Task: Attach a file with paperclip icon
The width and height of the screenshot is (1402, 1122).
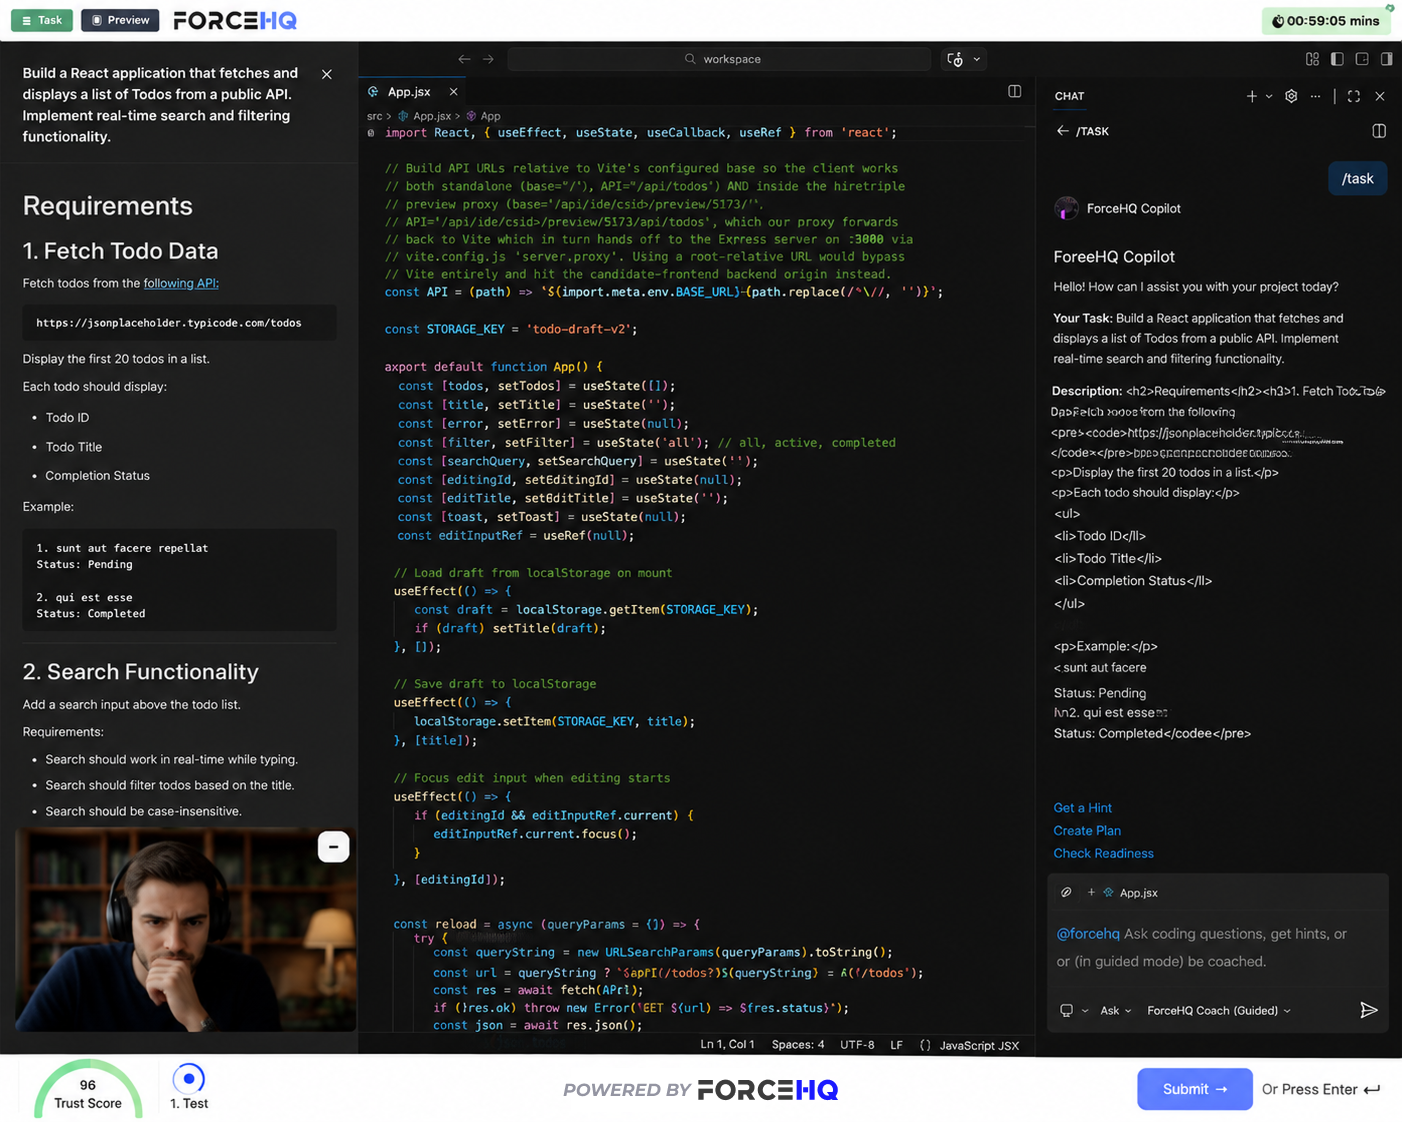Action: tap(1066, 892)
